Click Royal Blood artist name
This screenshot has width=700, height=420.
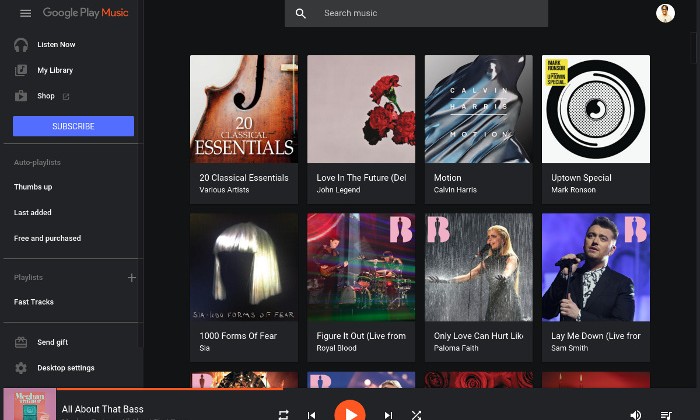pos(336,348)
